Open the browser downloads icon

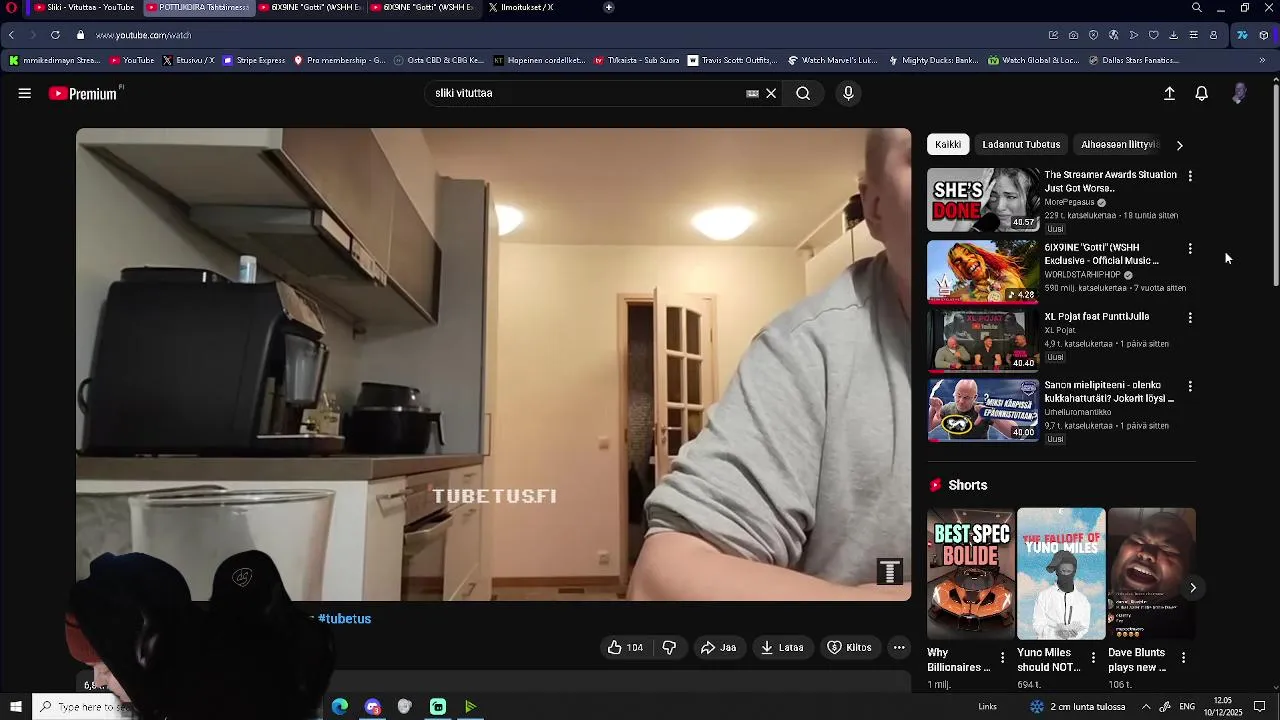1173,35
